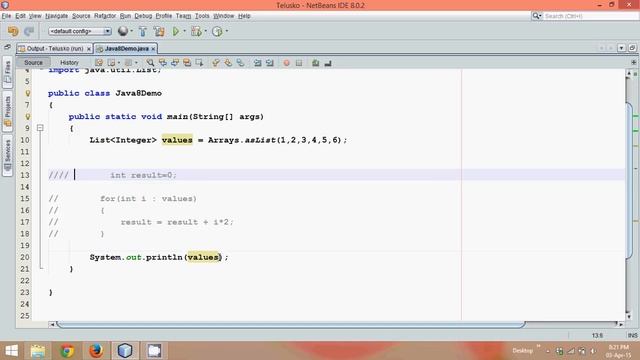640x360 pixels.
Task: Click the Shift Line Left icon
Action: pyautogui.click(x=257, y=63)
